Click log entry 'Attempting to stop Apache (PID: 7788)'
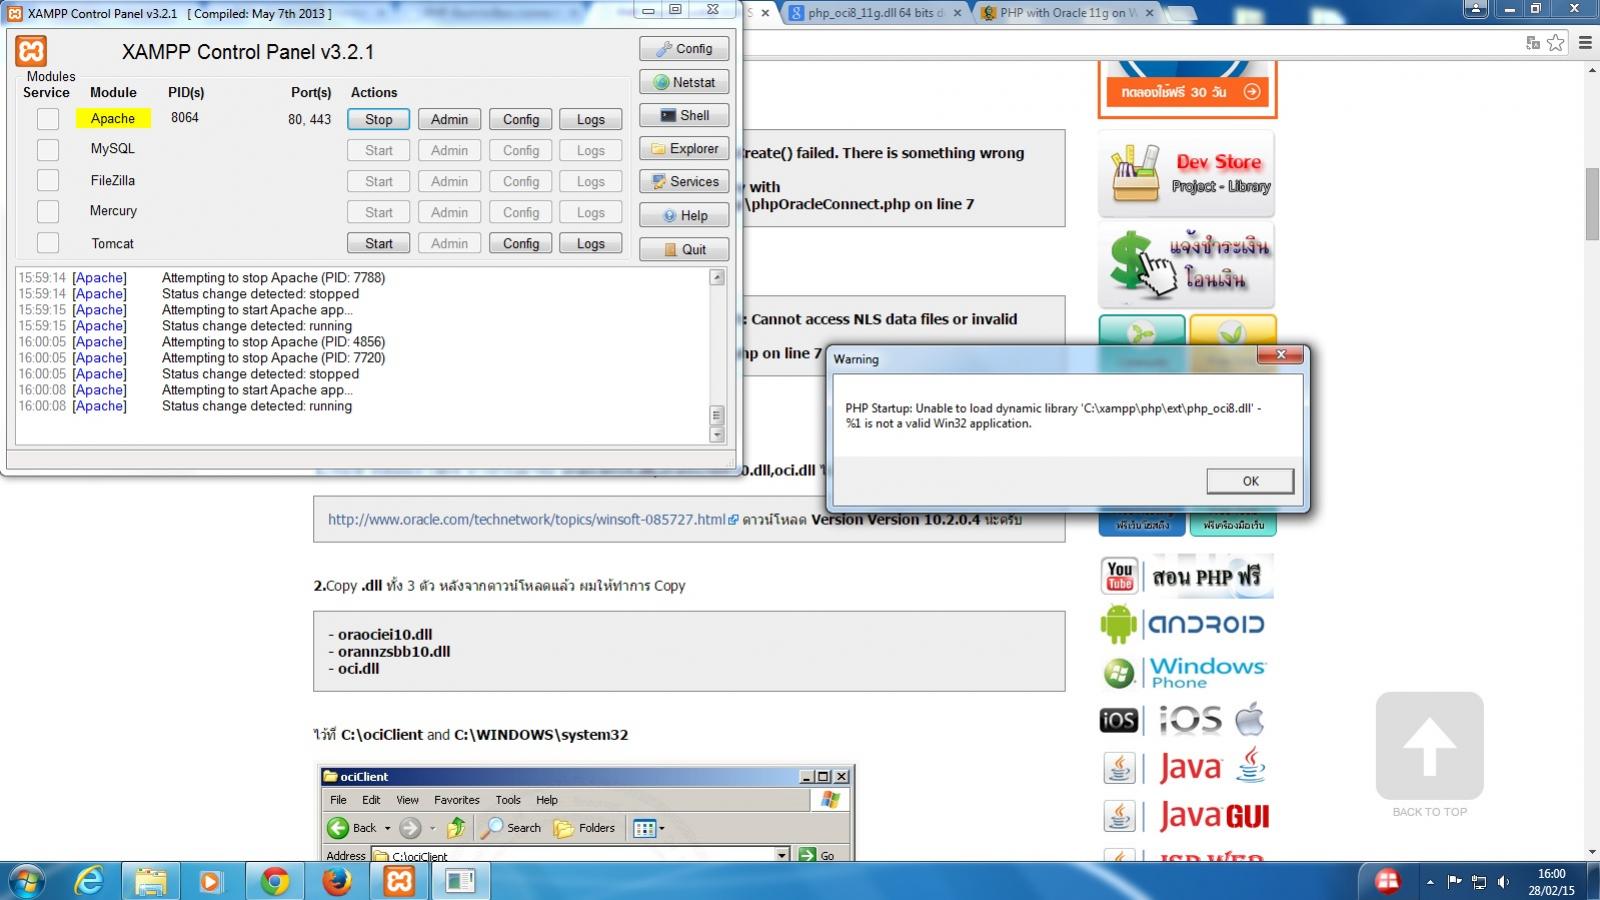 (x=273, y=278)
